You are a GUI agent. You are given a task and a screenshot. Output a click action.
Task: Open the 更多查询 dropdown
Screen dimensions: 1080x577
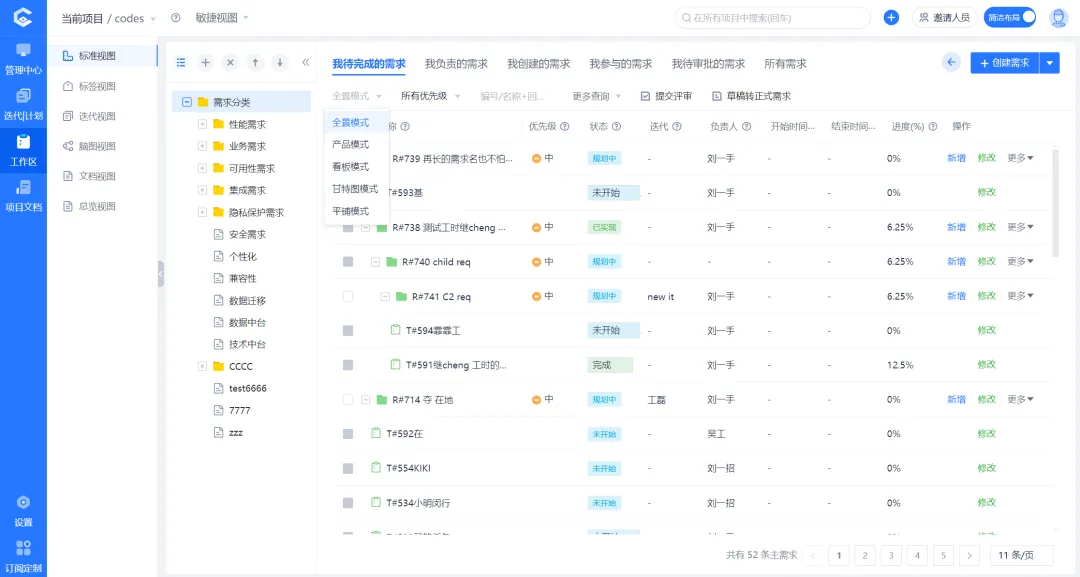pos(596,96)
